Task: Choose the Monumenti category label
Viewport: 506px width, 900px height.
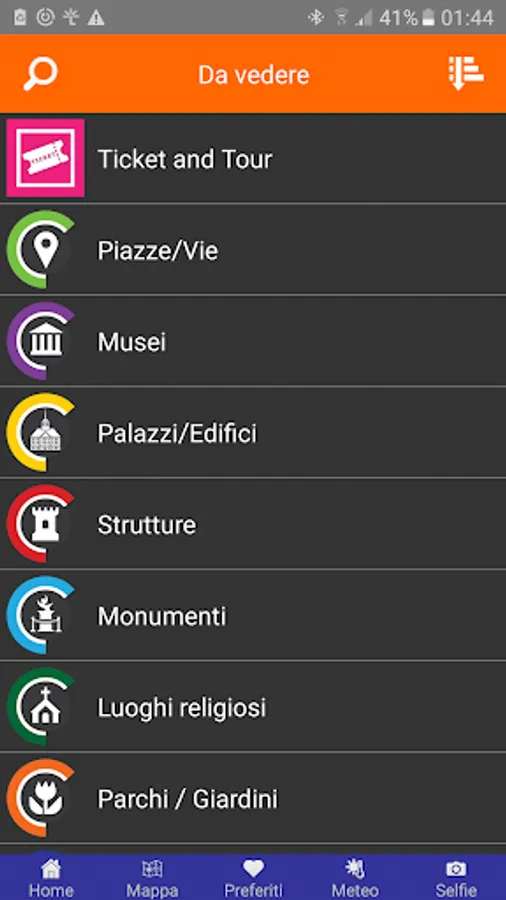Action: coord(162,616)
